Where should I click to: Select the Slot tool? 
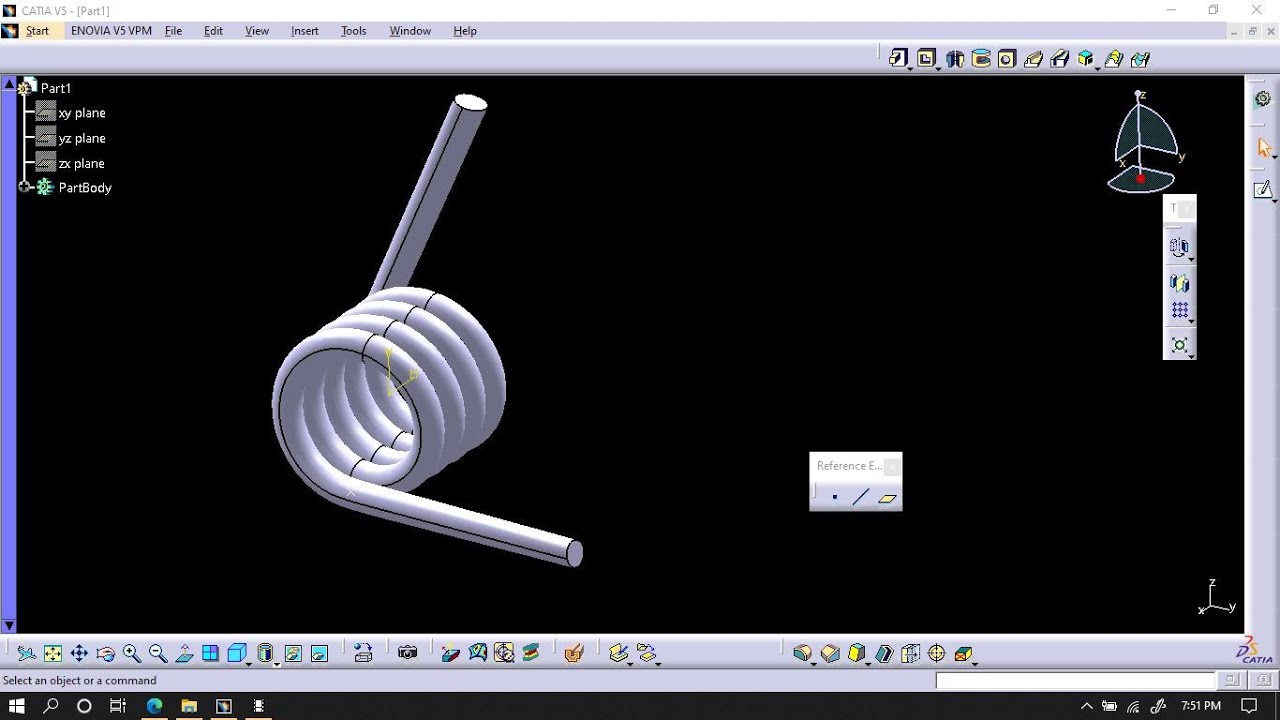click(1060, 59)
